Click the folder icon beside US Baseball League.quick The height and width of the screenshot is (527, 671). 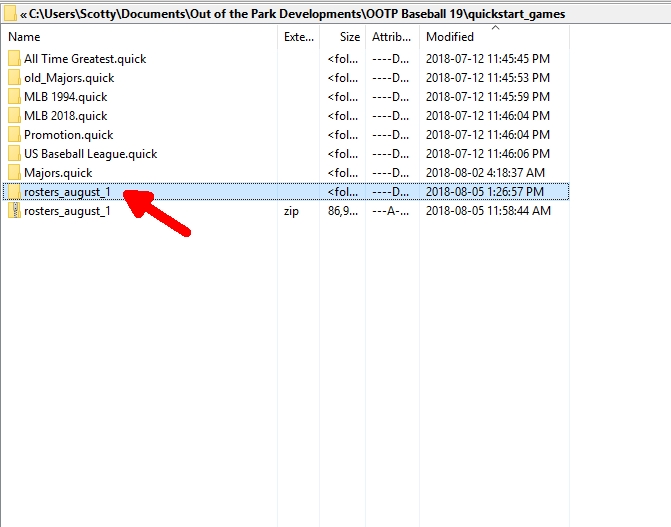click(x=14, y=153)
